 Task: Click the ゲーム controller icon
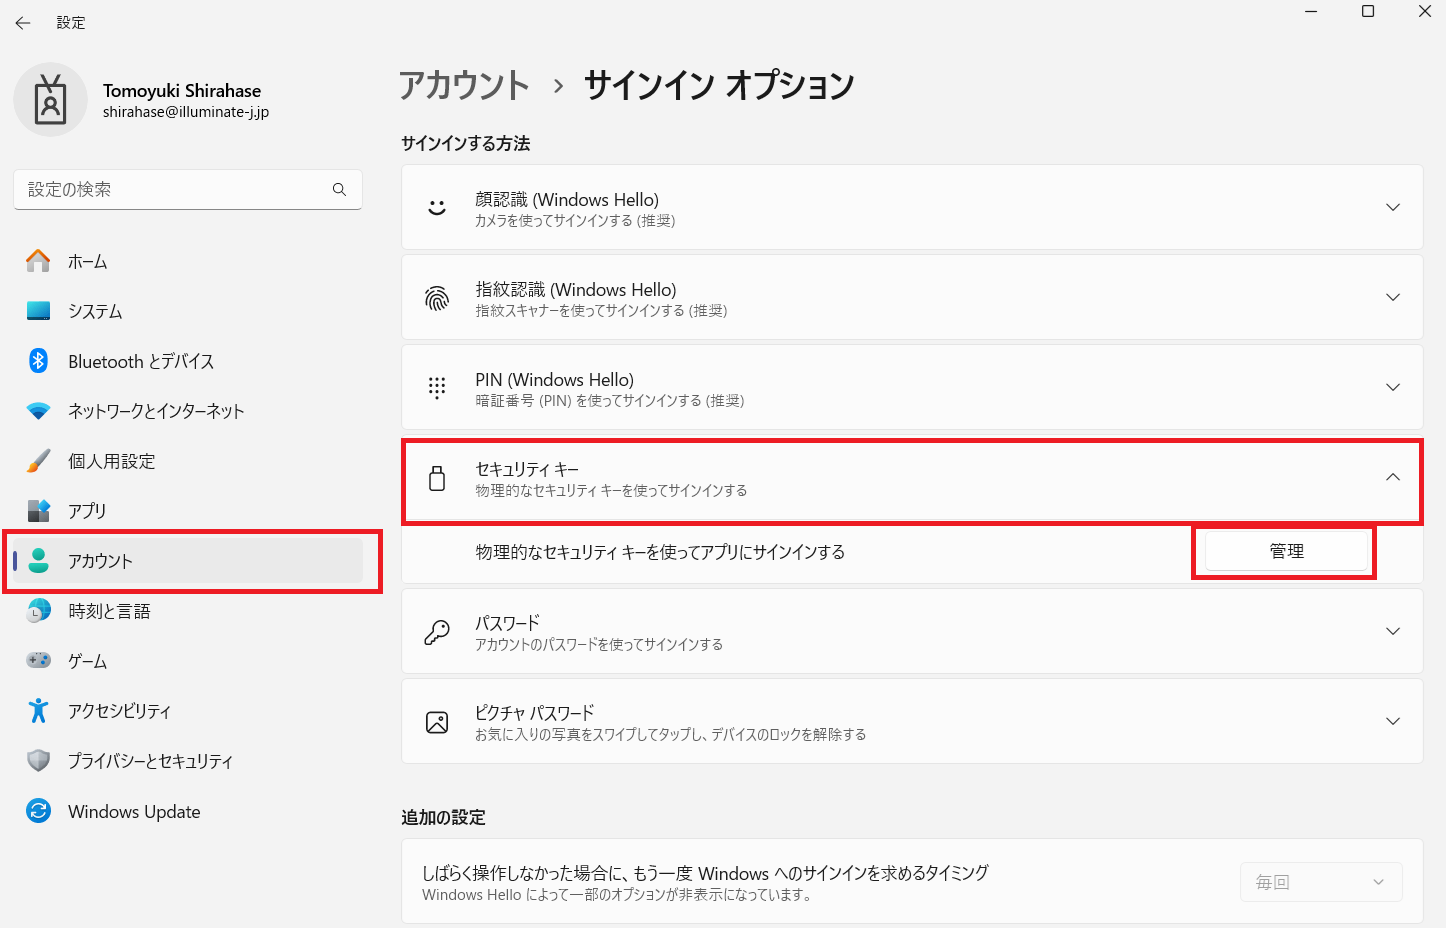[38, 661]
